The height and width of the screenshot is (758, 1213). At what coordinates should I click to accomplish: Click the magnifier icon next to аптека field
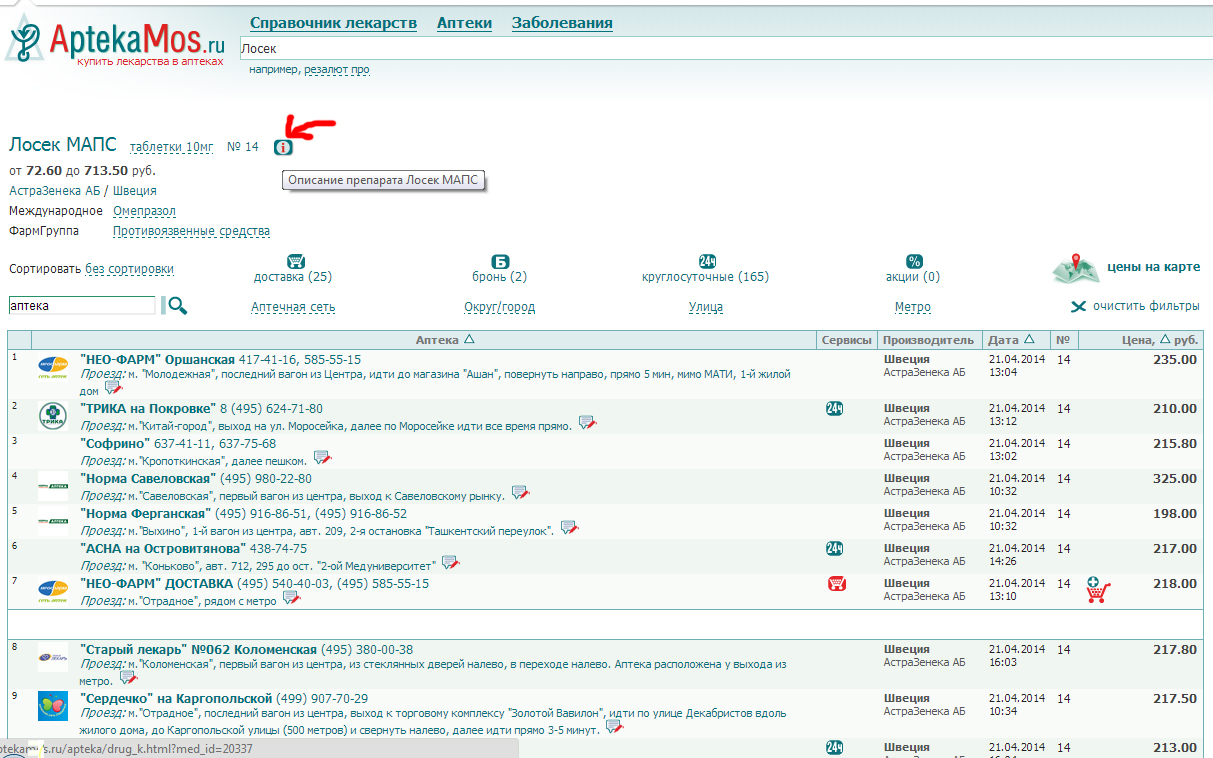point(177,306)
